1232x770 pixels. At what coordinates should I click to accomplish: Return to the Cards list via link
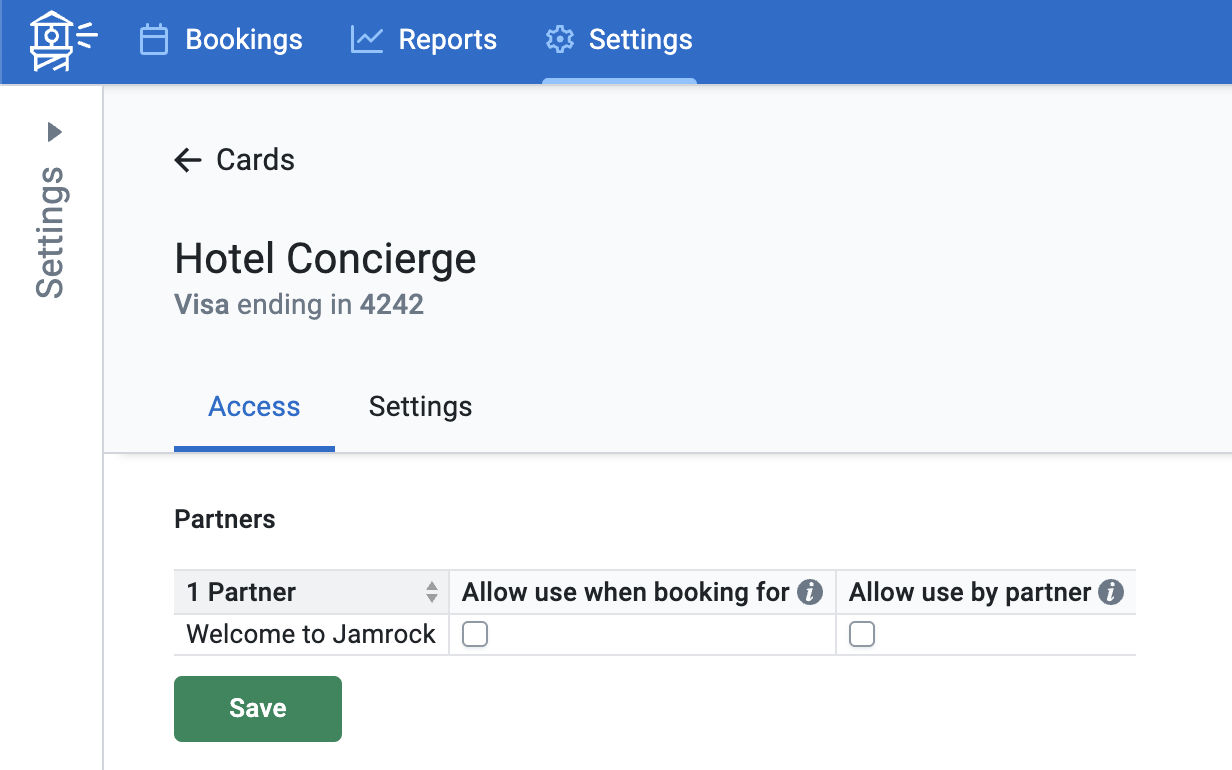(255, 160)
